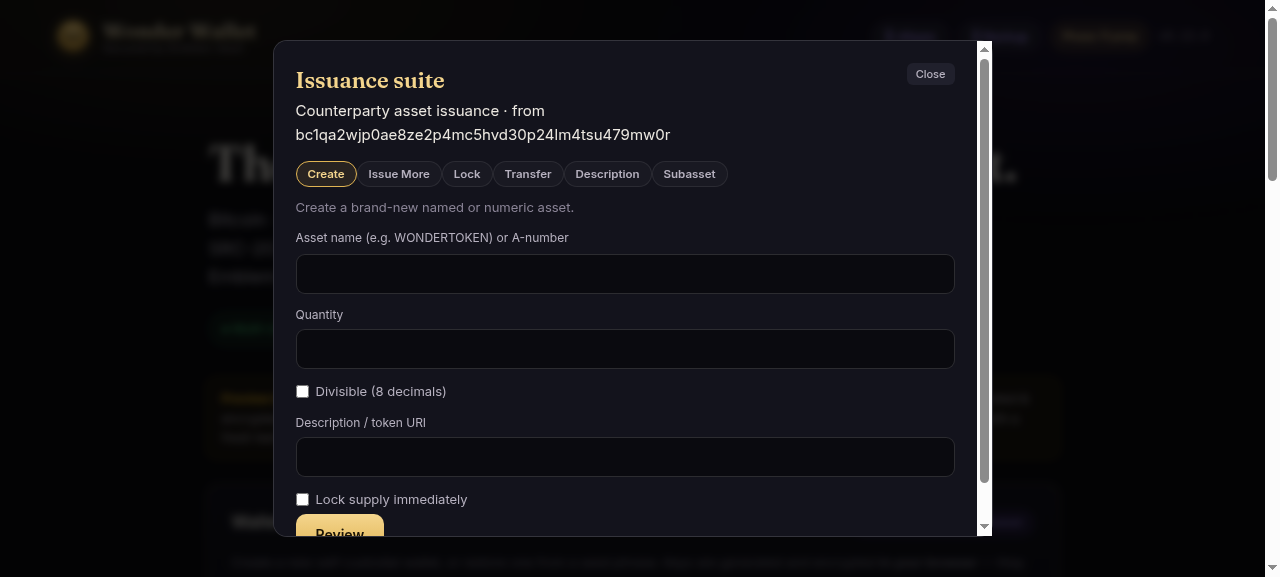The height and width of the screenshot is (577, 1280).
Task: Click the Wonder Wallet logo icon
Action: point(72,36)
